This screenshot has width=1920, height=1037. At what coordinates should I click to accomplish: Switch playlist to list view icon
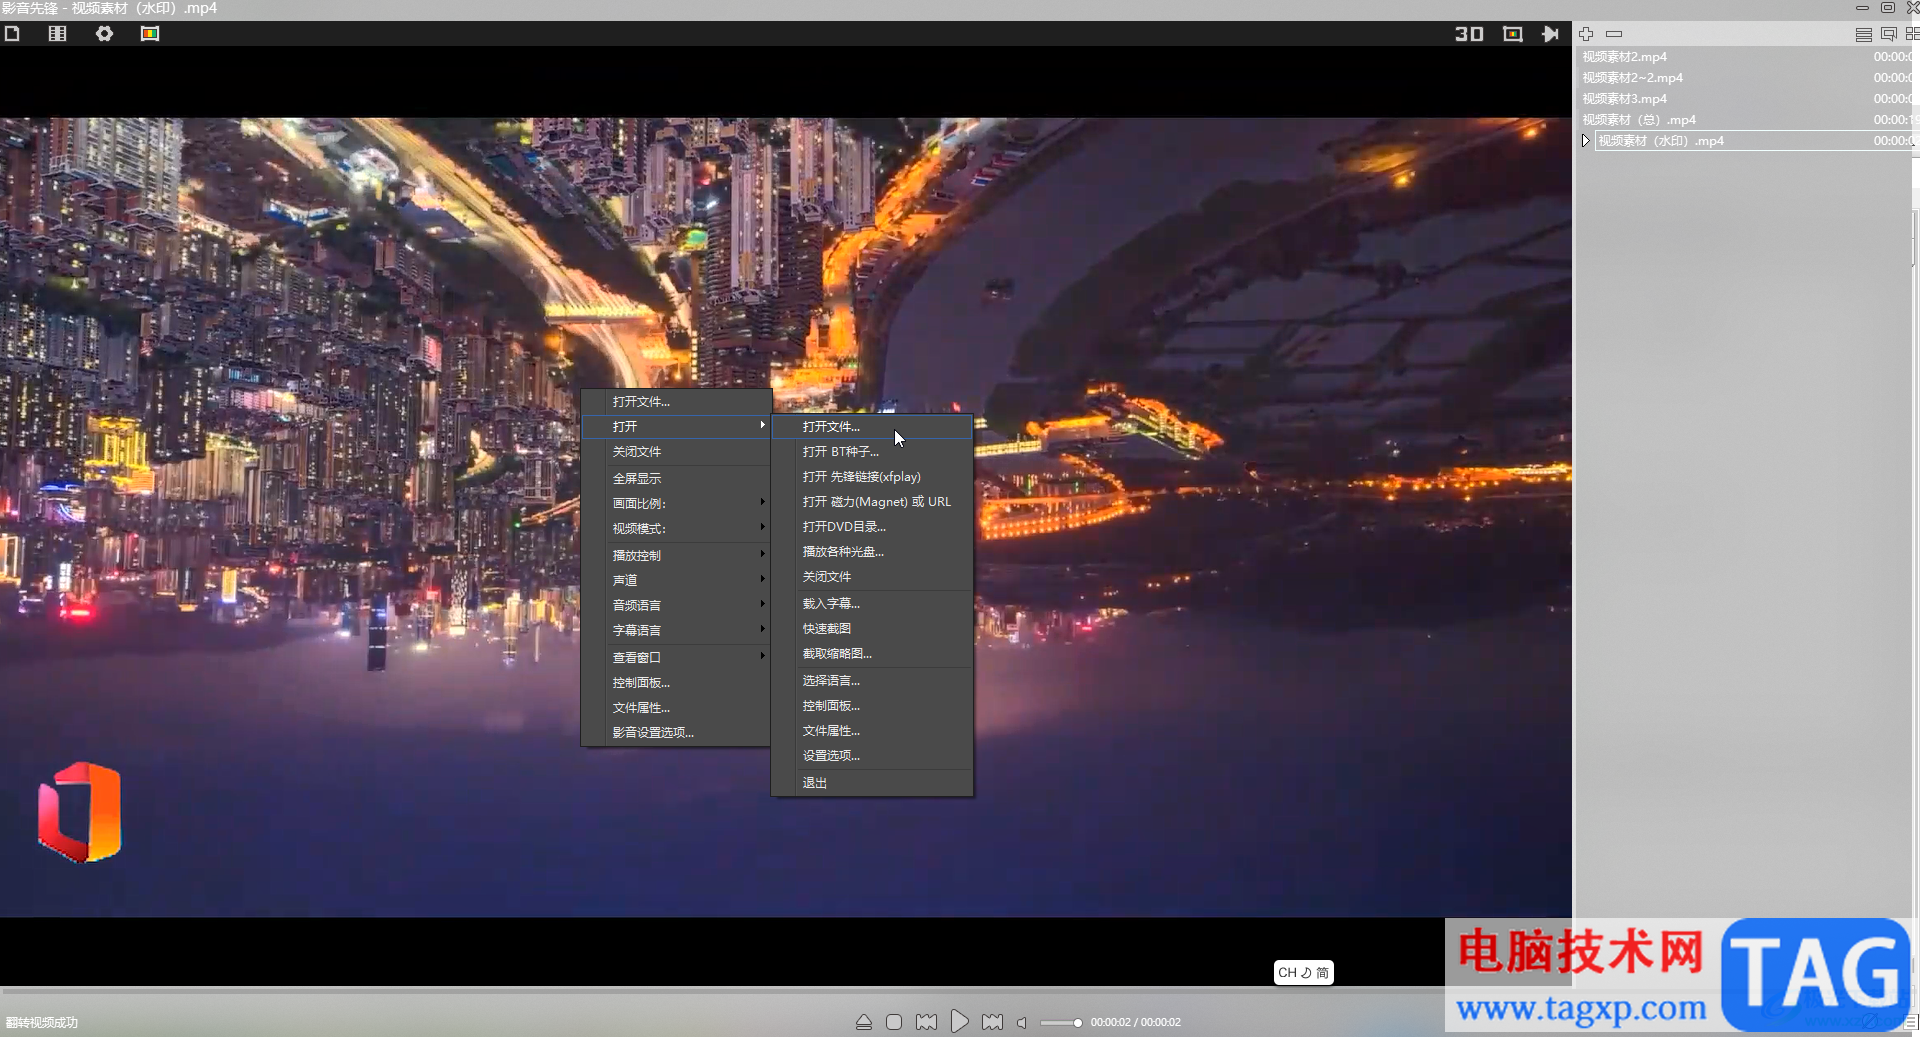pos(1864,34)
